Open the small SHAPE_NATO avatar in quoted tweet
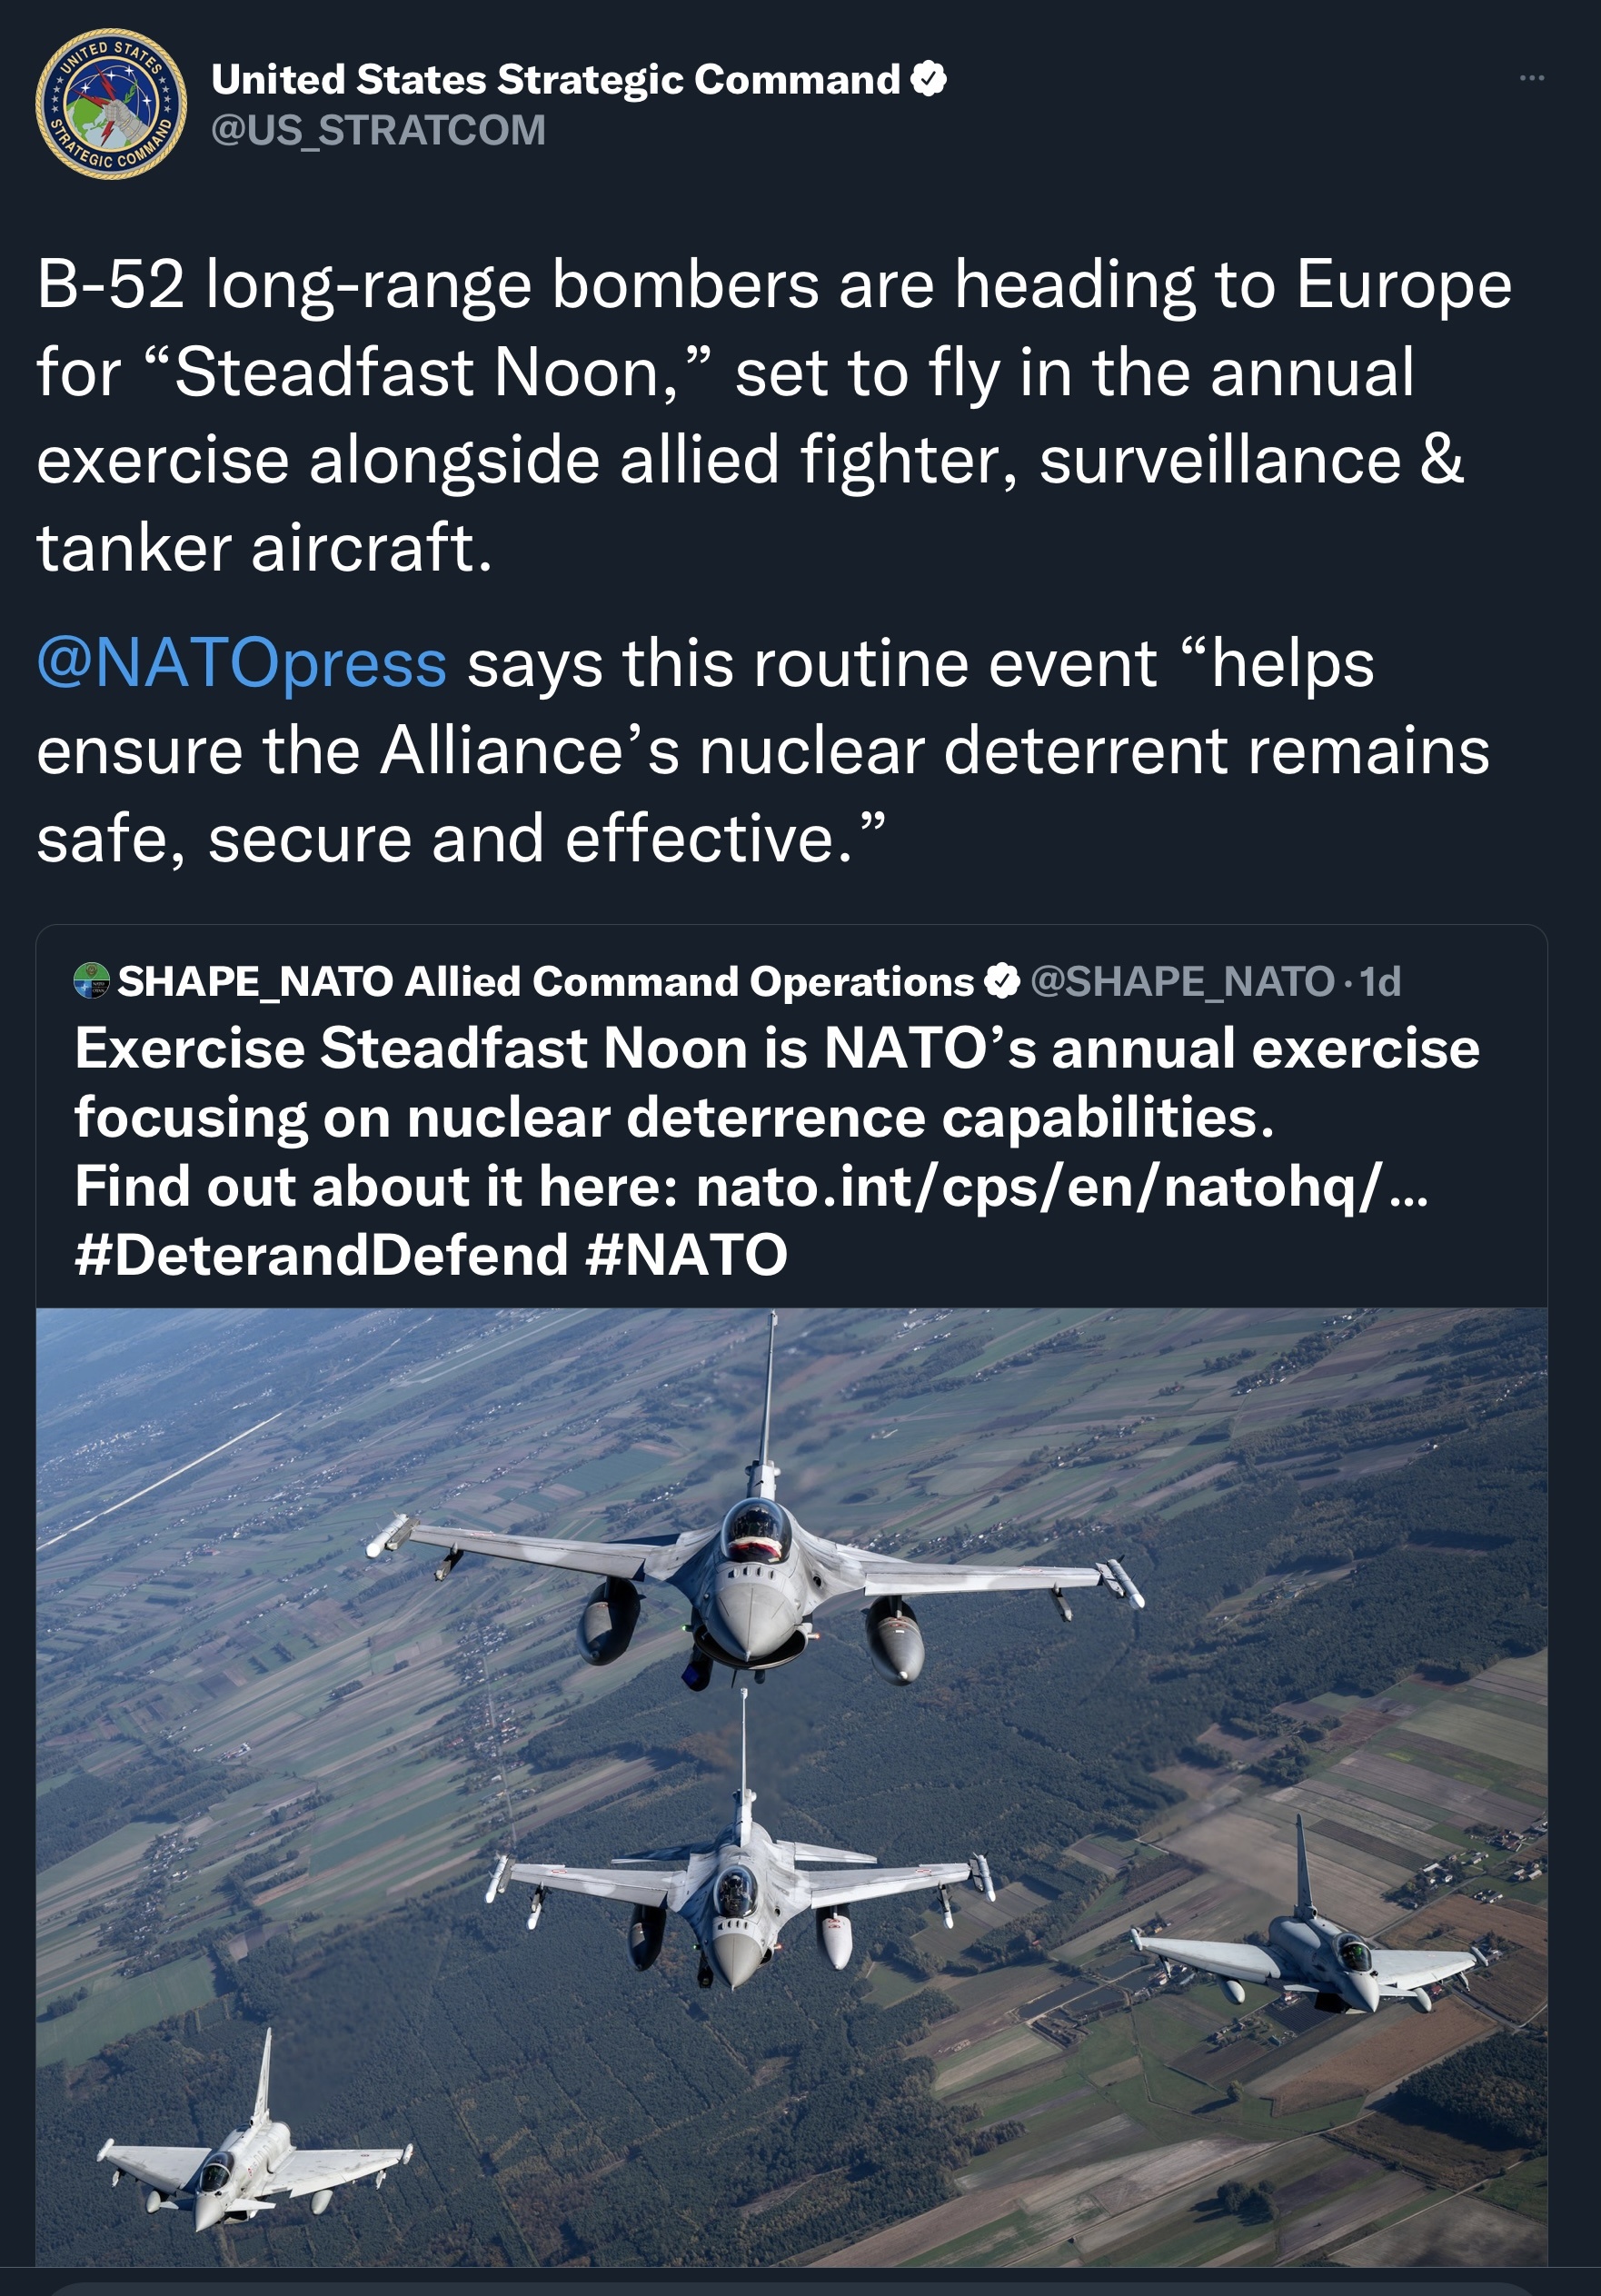Viewport: 1601px width, 2296px height. pyautogui.click(x=92, y=981)
